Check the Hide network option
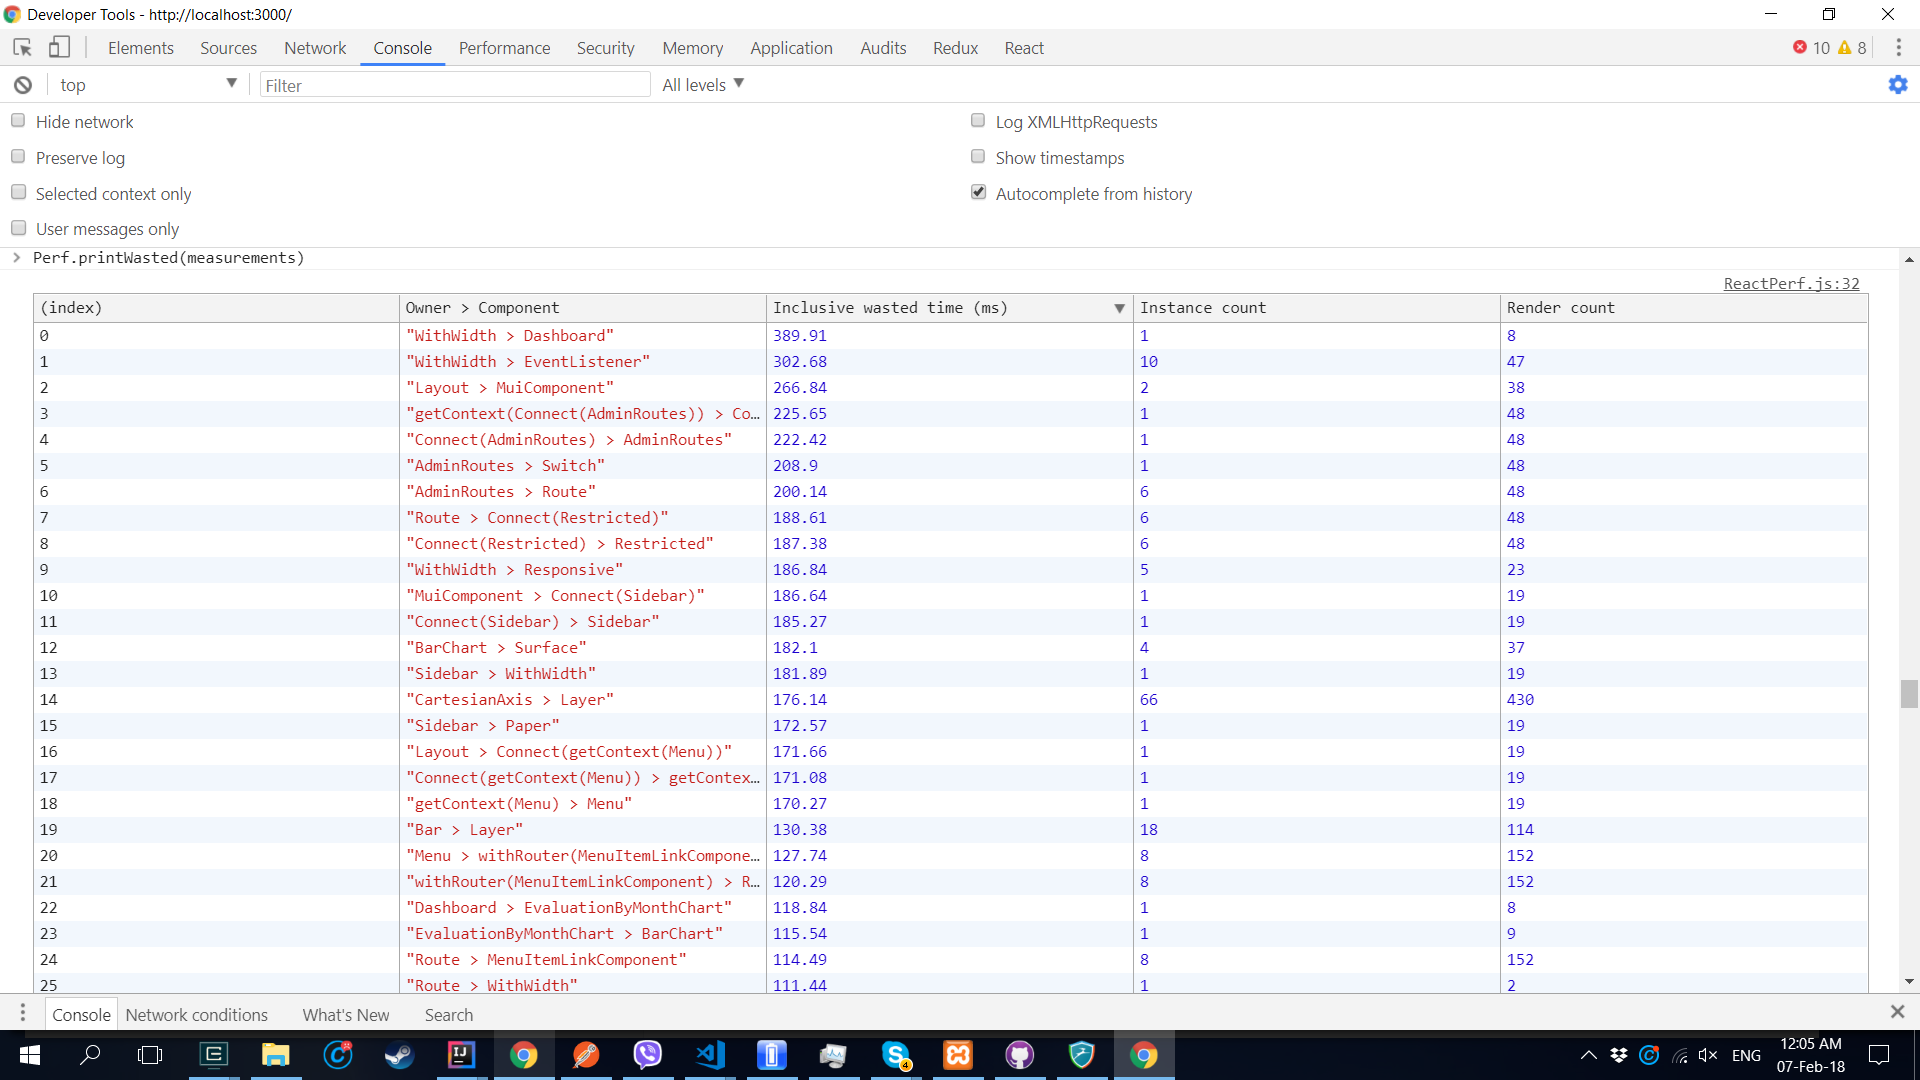The height and width of the screenshot is (1080, 1920). [x=18, y=121]
